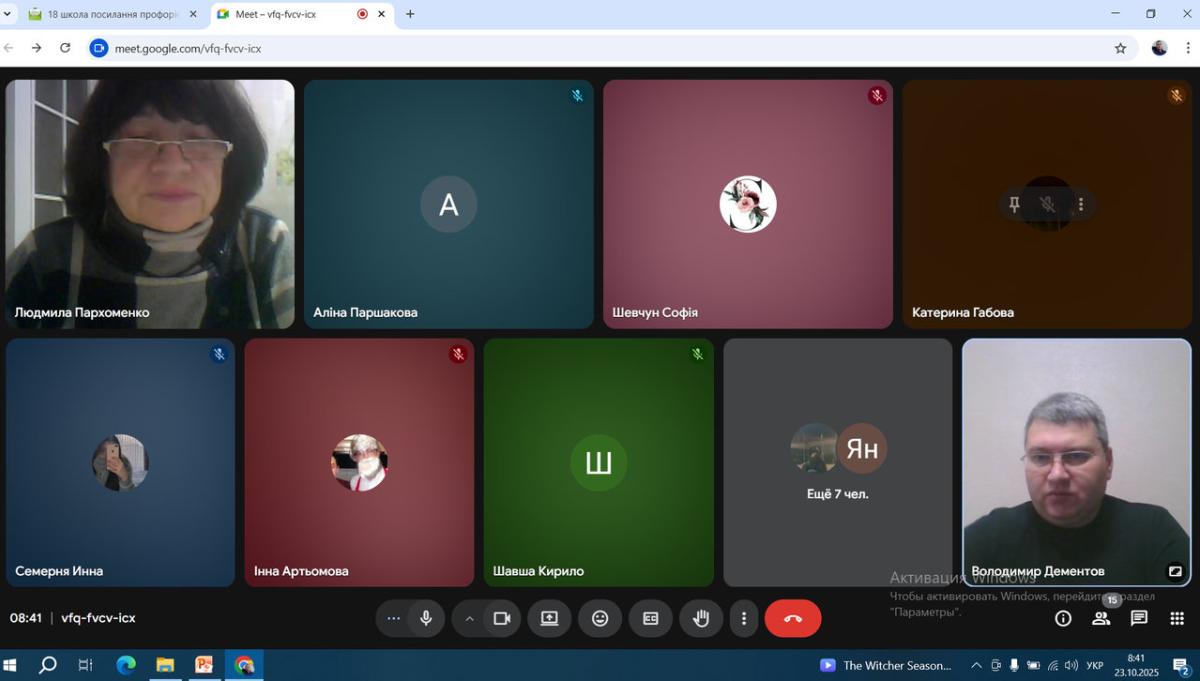Open a new browser tab
1200x681 pixels.
click(410, 14)
